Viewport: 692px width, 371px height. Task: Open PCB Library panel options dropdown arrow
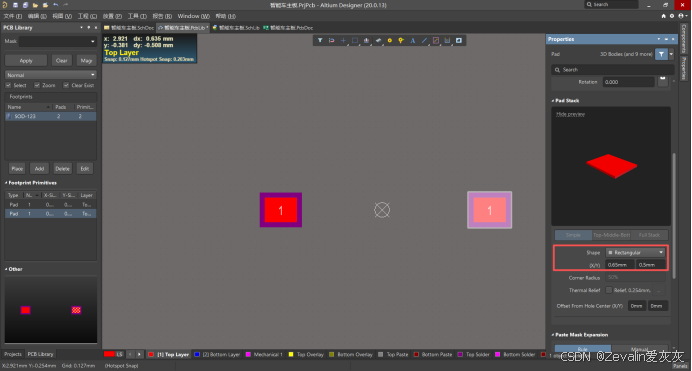pyautogui.click(x=82, y=27)
